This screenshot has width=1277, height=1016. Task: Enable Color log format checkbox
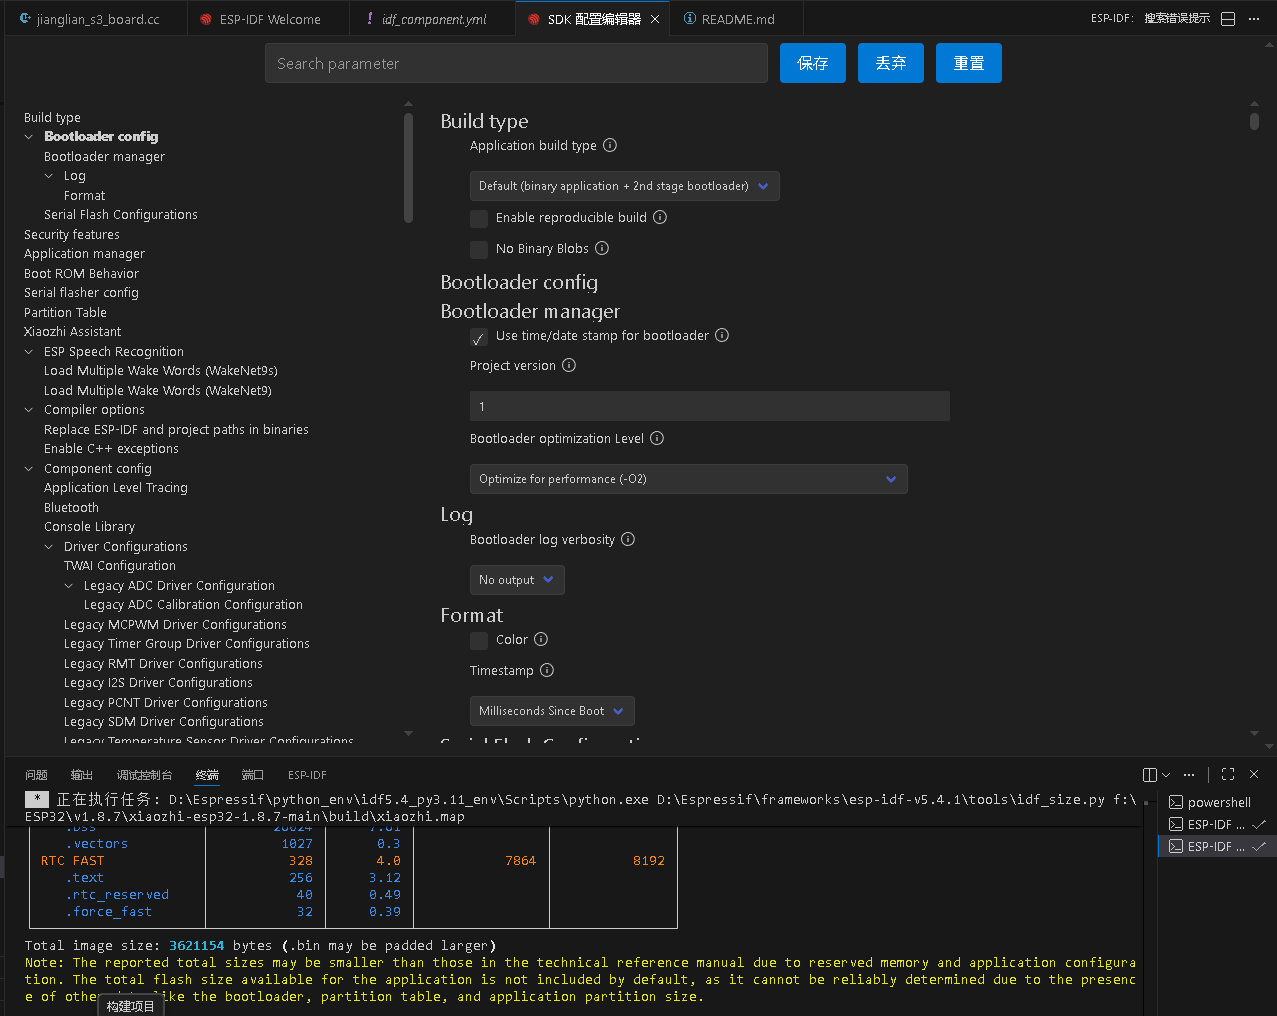tap(479, 640)
